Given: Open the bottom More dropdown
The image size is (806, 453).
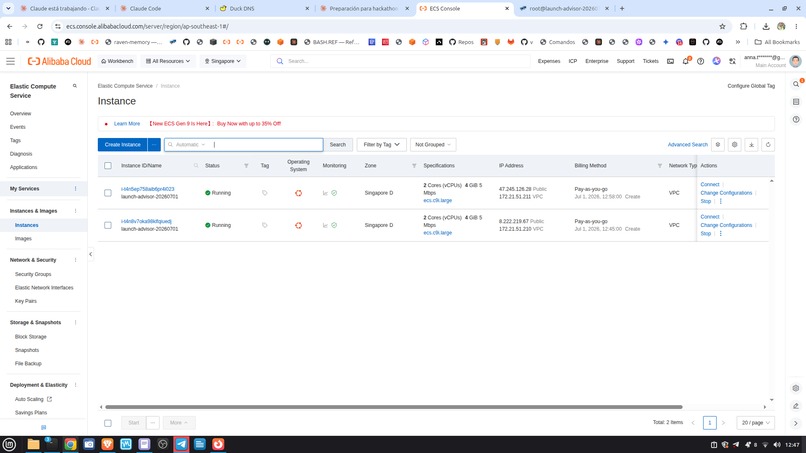Looking at the screenshot, I should 179,423.
